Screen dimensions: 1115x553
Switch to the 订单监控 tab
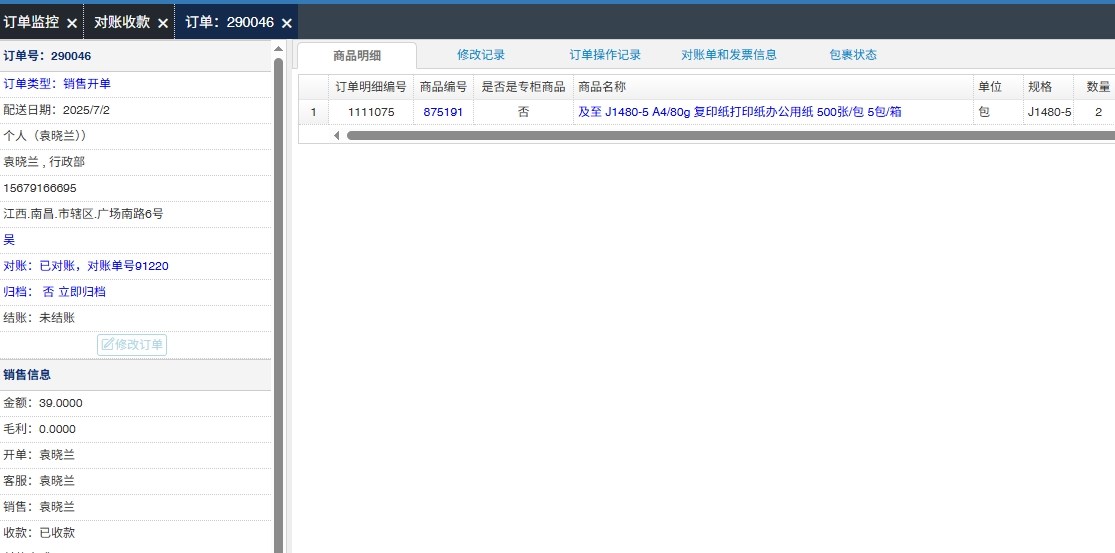[31, 23]
